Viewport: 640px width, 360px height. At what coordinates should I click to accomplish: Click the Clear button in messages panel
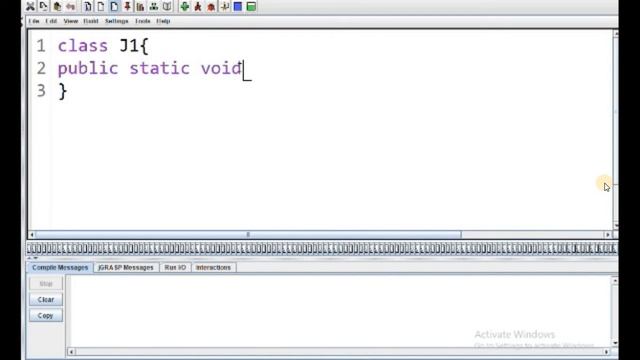coord(46,300)
